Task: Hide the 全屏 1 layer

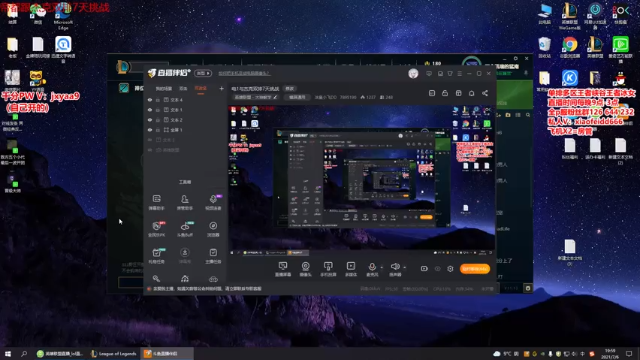Action: click(150, 130)
